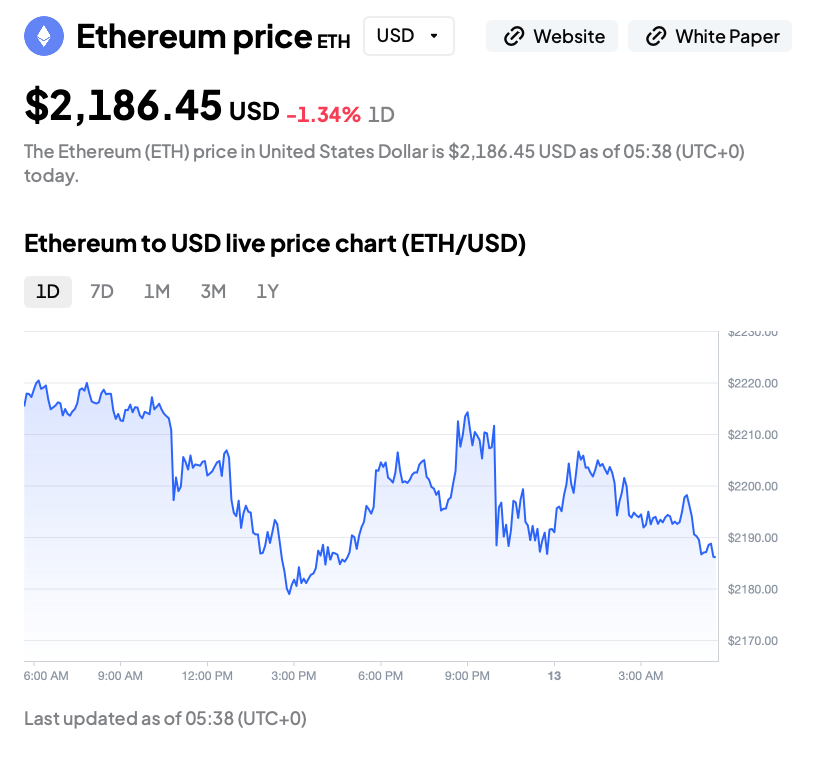Image resolution: width=816 pixels, height=760 pixels.
Task: Show the 1M price chart
Action: click(157, 292)
